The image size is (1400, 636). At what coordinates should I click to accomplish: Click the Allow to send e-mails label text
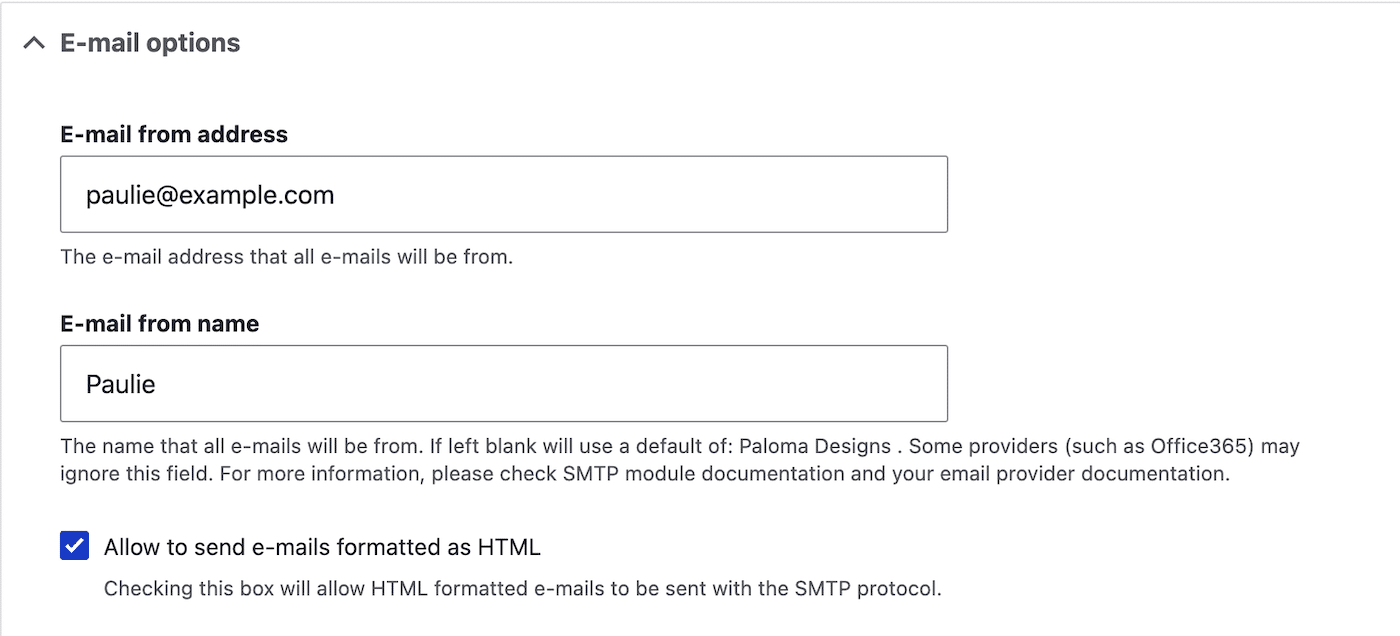321,546
